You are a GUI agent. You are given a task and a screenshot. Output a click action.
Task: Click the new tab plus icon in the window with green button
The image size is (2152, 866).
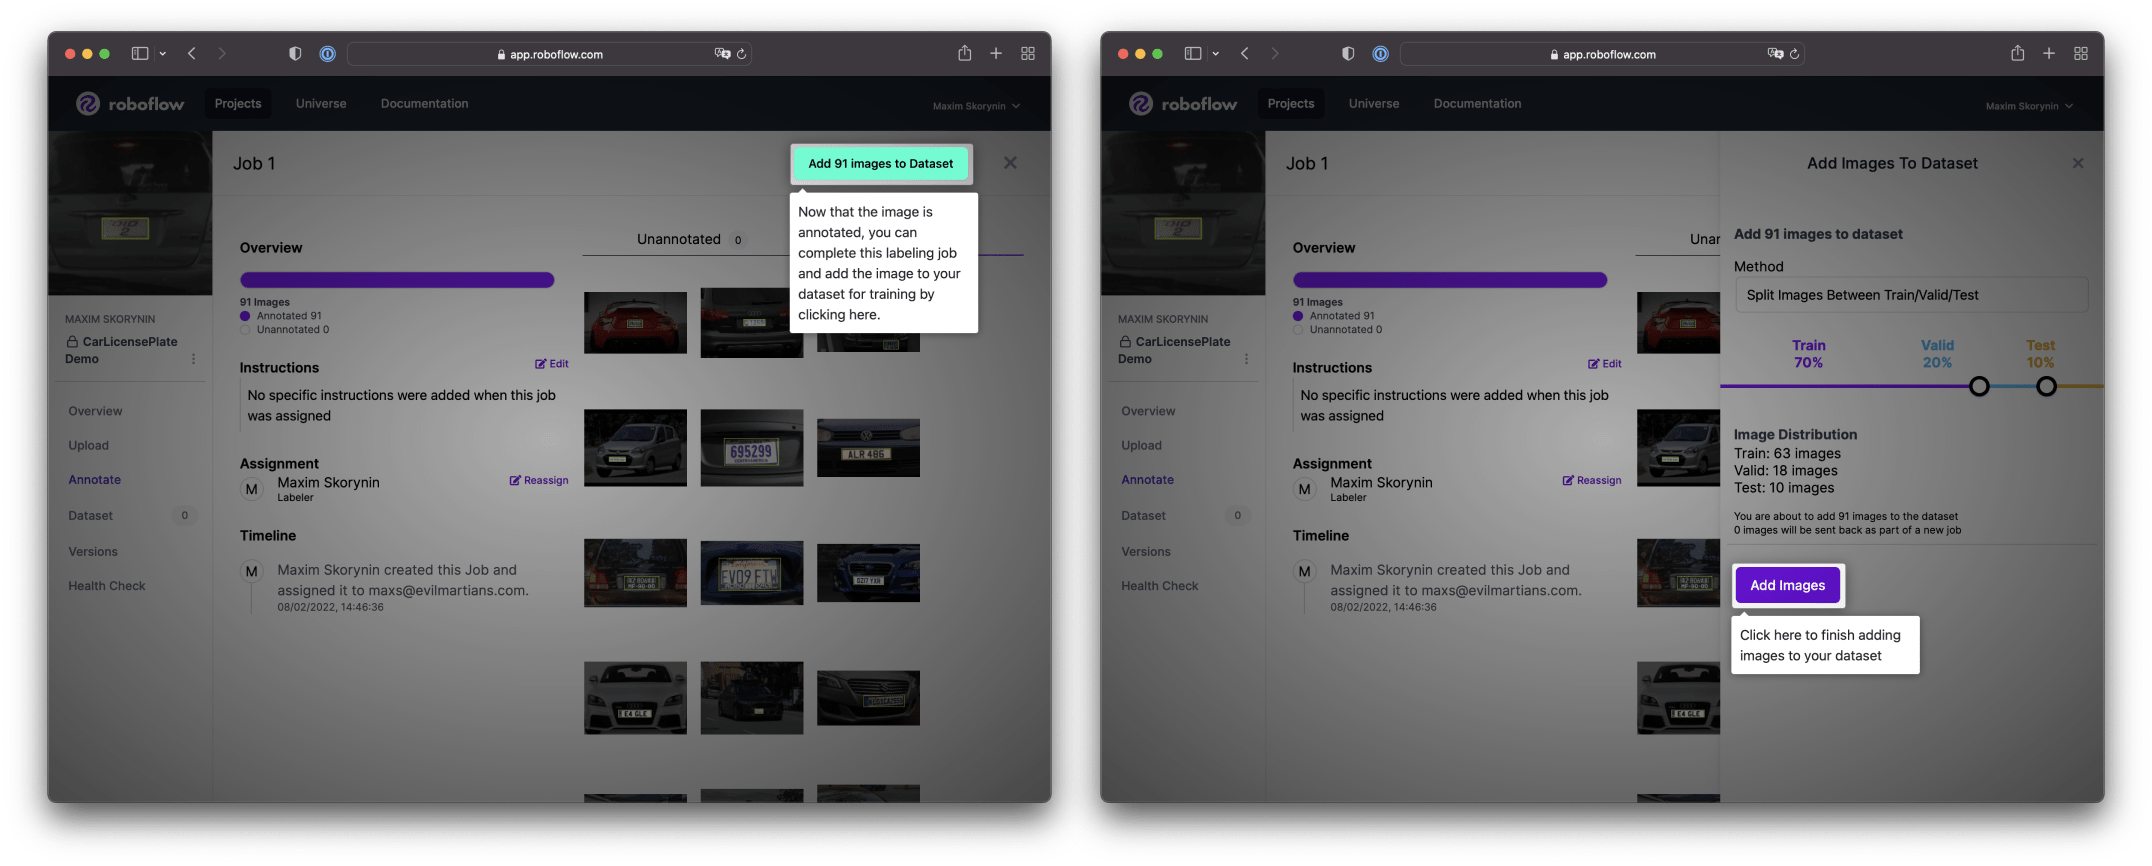pyautogui.click(x=995, y=54)
